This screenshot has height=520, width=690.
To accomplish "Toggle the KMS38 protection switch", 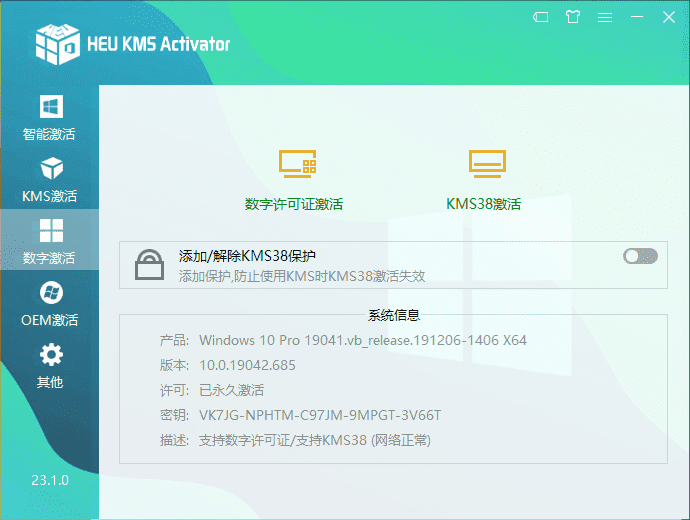I will coord(640,256).
